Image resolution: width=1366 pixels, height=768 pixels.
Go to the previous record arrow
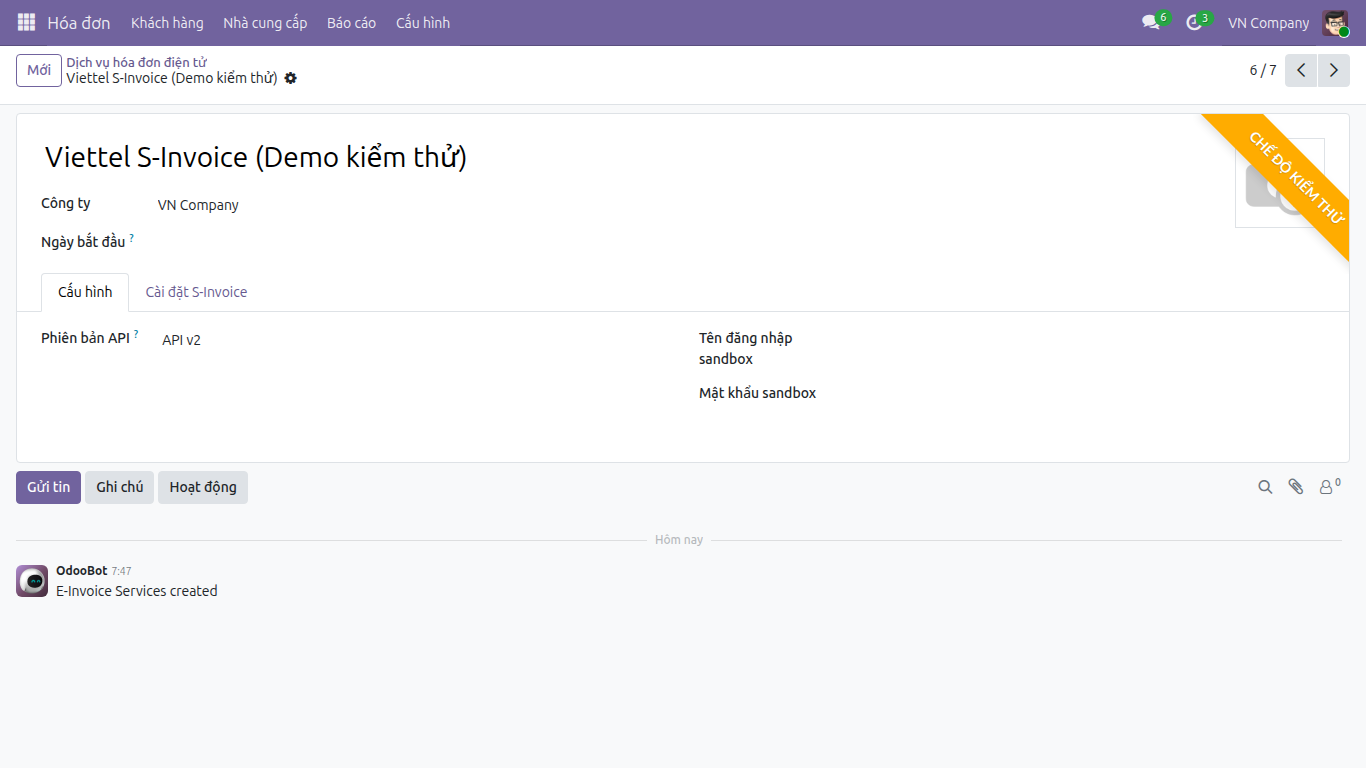pos(1301,70)
